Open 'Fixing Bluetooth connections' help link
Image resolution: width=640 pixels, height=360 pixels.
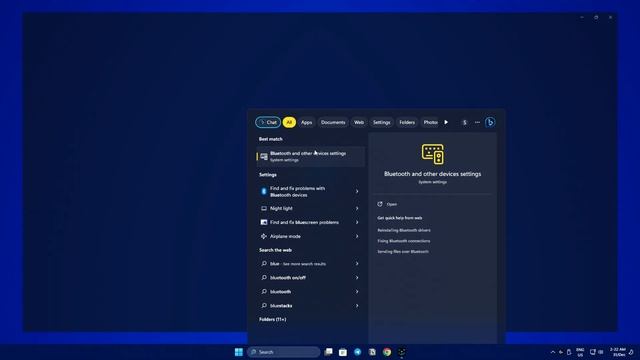tap(403, 241)
